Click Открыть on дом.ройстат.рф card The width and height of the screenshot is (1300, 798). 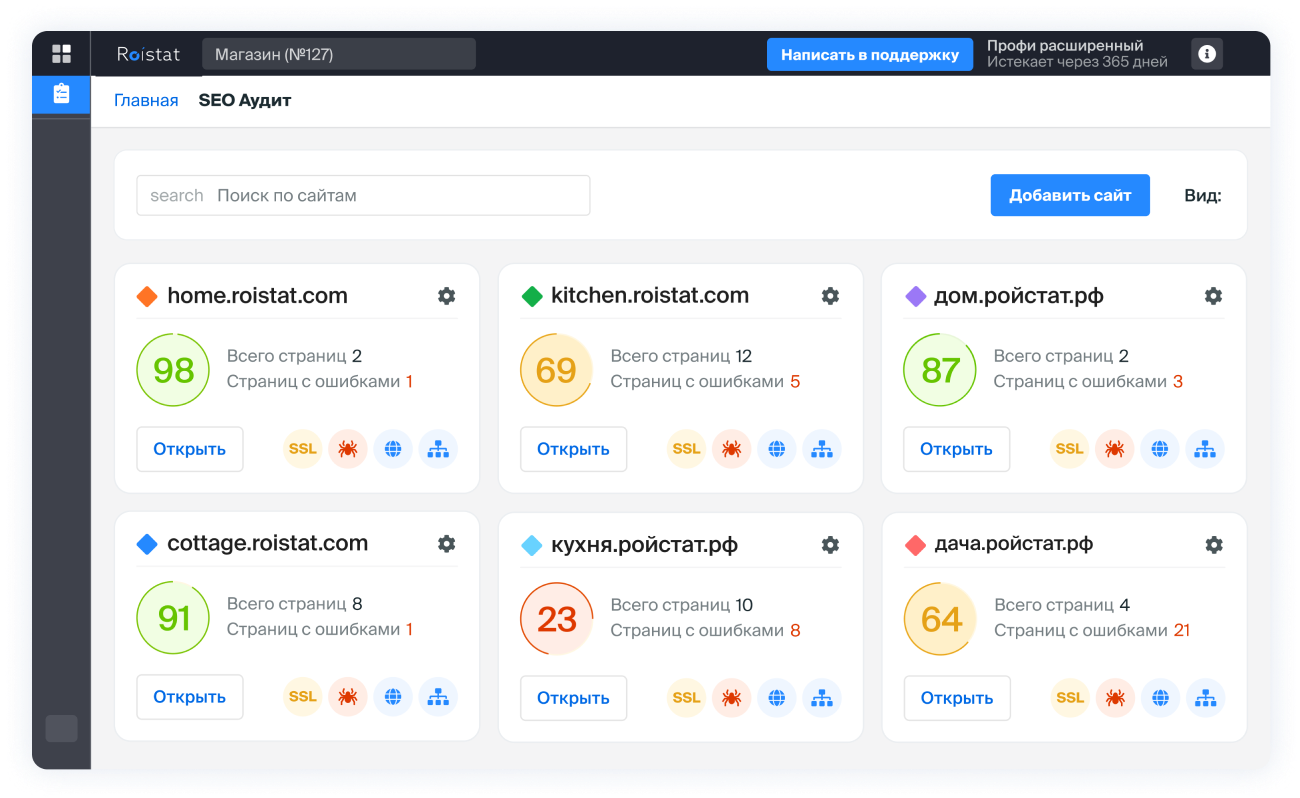[956, 449]
